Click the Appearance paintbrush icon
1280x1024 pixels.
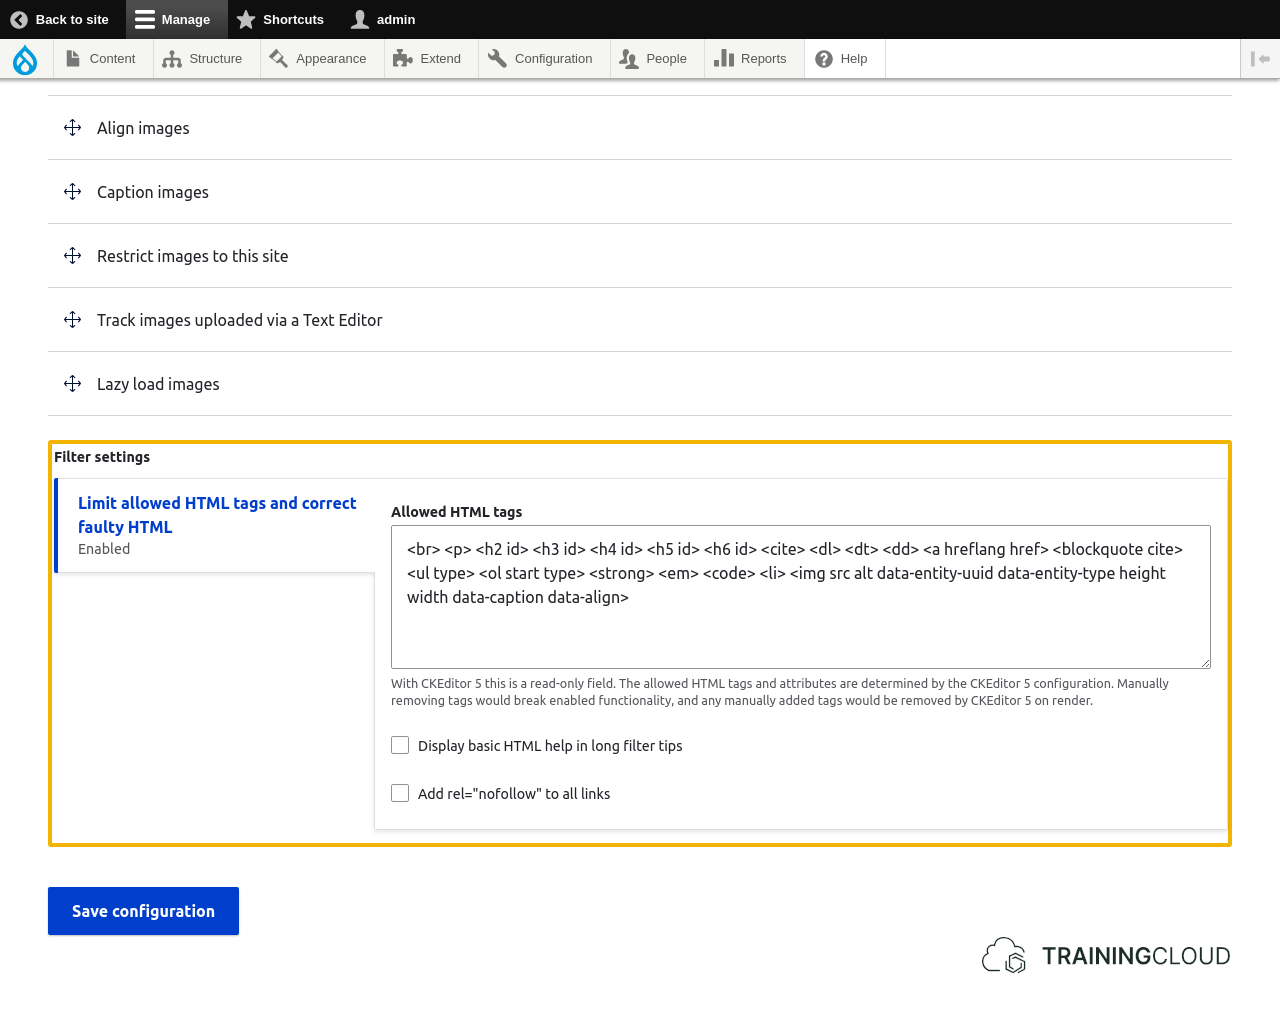tap(279, 59)
